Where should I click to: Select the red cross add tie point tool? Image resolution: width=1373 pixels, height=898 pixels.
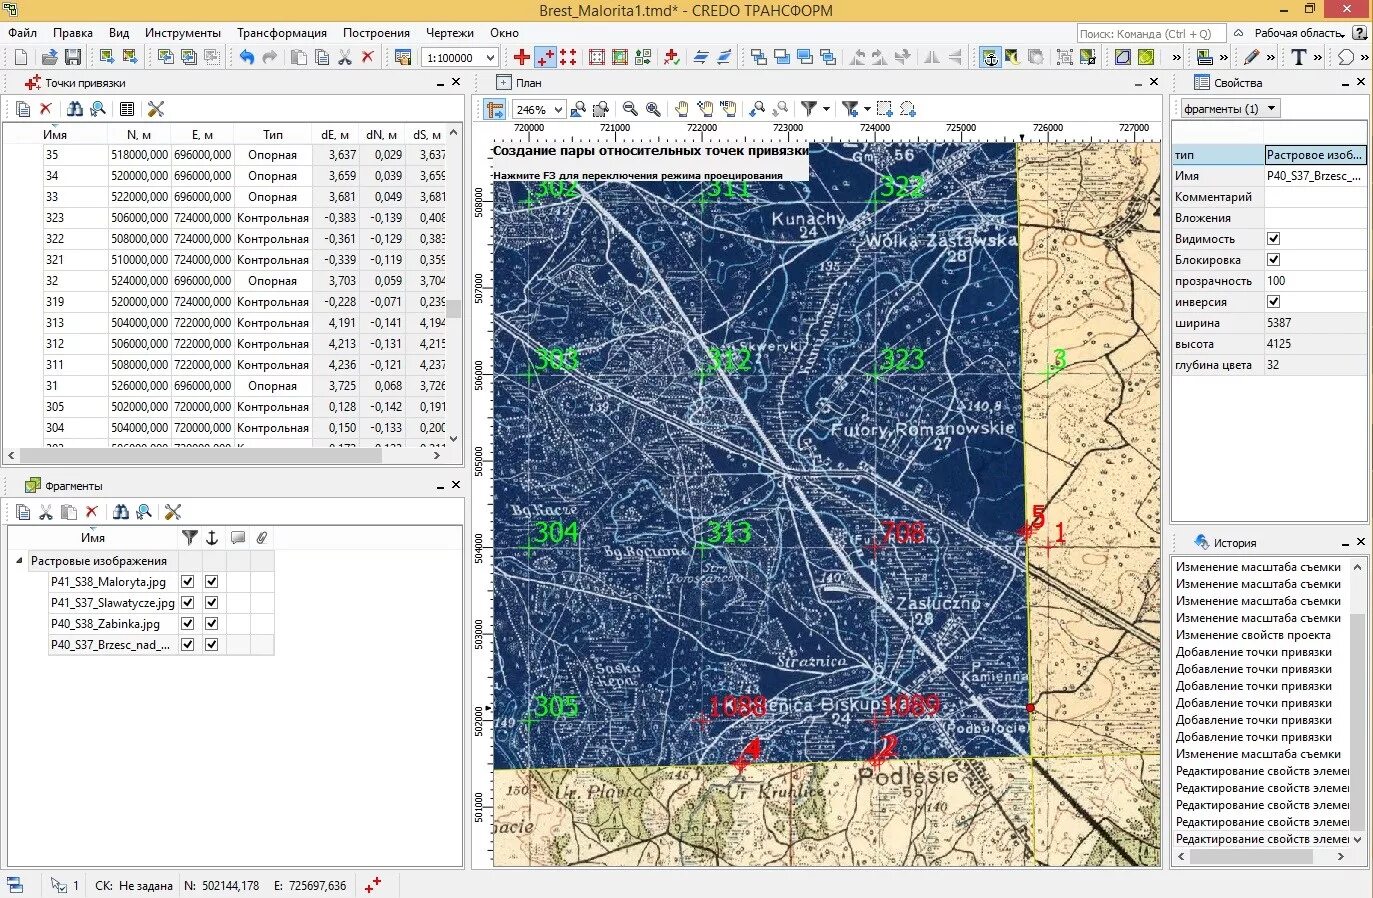click(522, 57)
